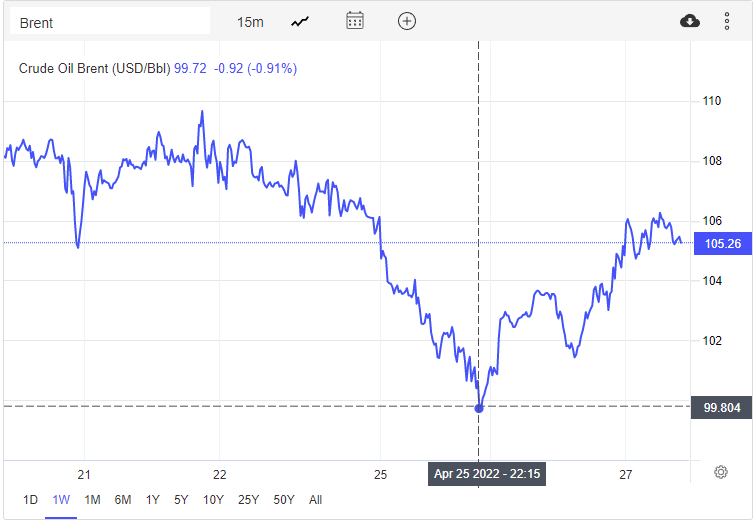This screenshot has height=521, width=756.
Task: Click the 105.26 current price label
Action: tap(721, 243)
